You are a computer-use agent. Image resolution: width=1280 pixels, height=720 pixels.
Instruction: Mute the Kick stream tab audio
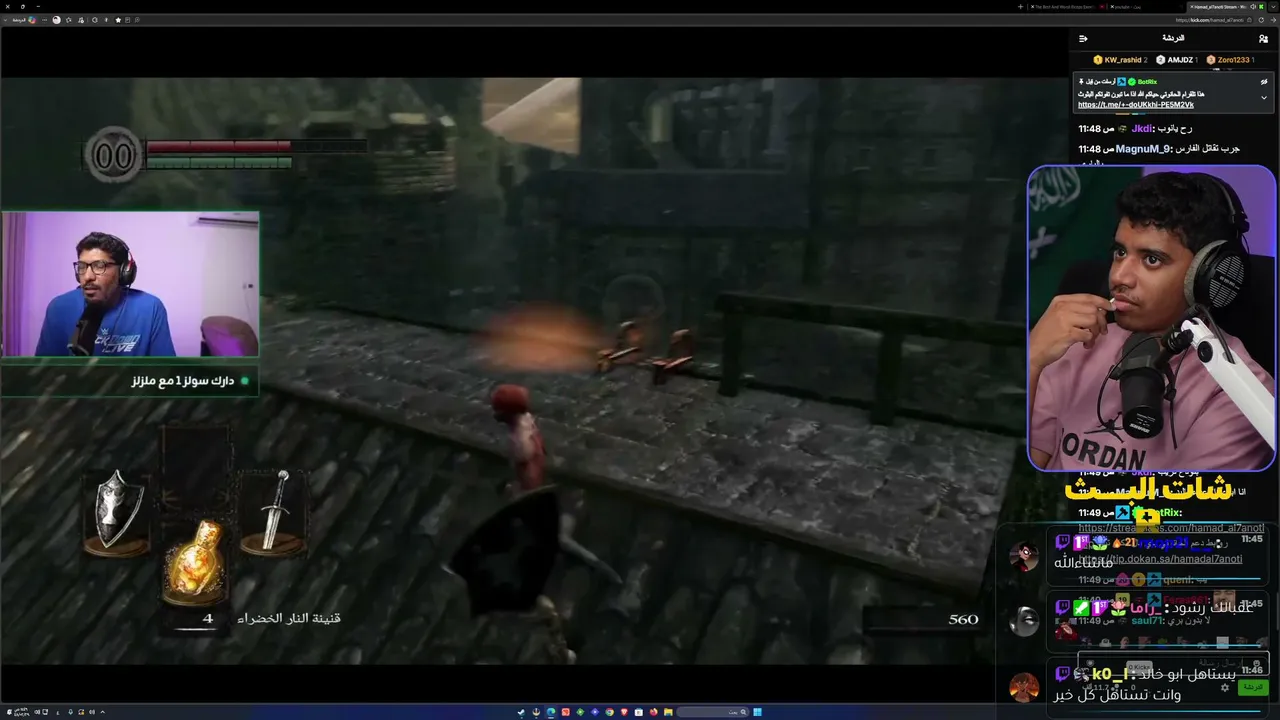(1252, 7)
